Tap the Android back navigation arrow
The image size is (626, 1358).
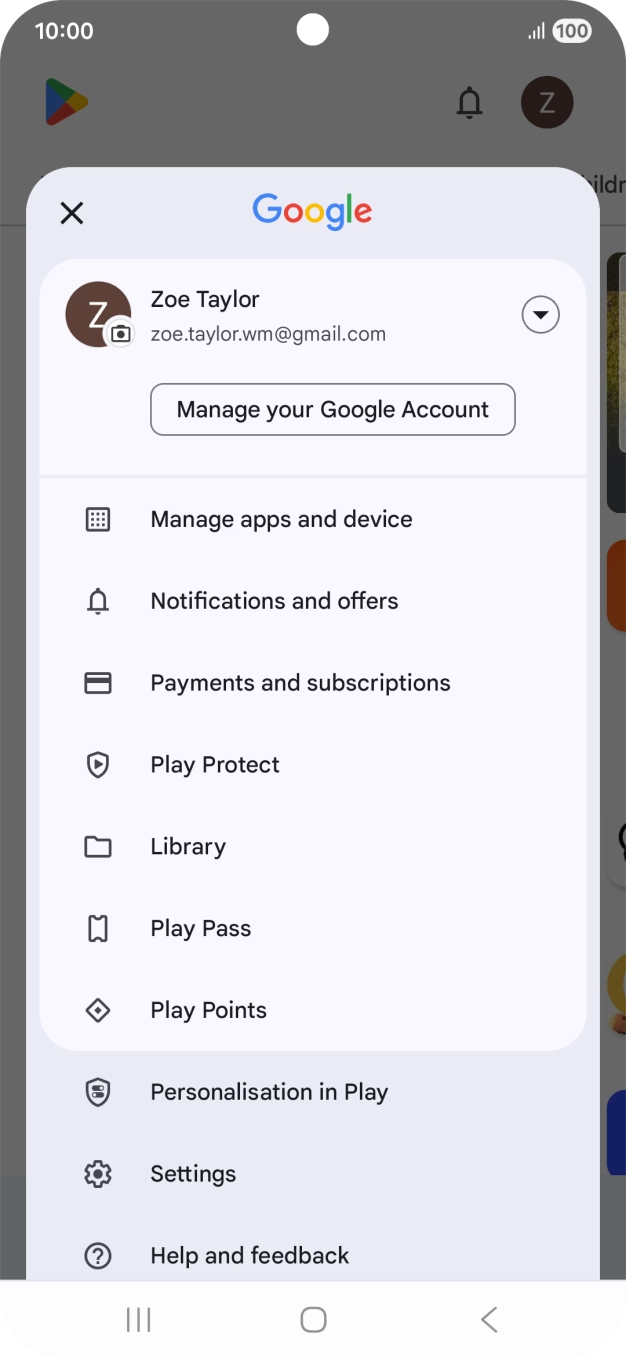tap(489, 1320)
